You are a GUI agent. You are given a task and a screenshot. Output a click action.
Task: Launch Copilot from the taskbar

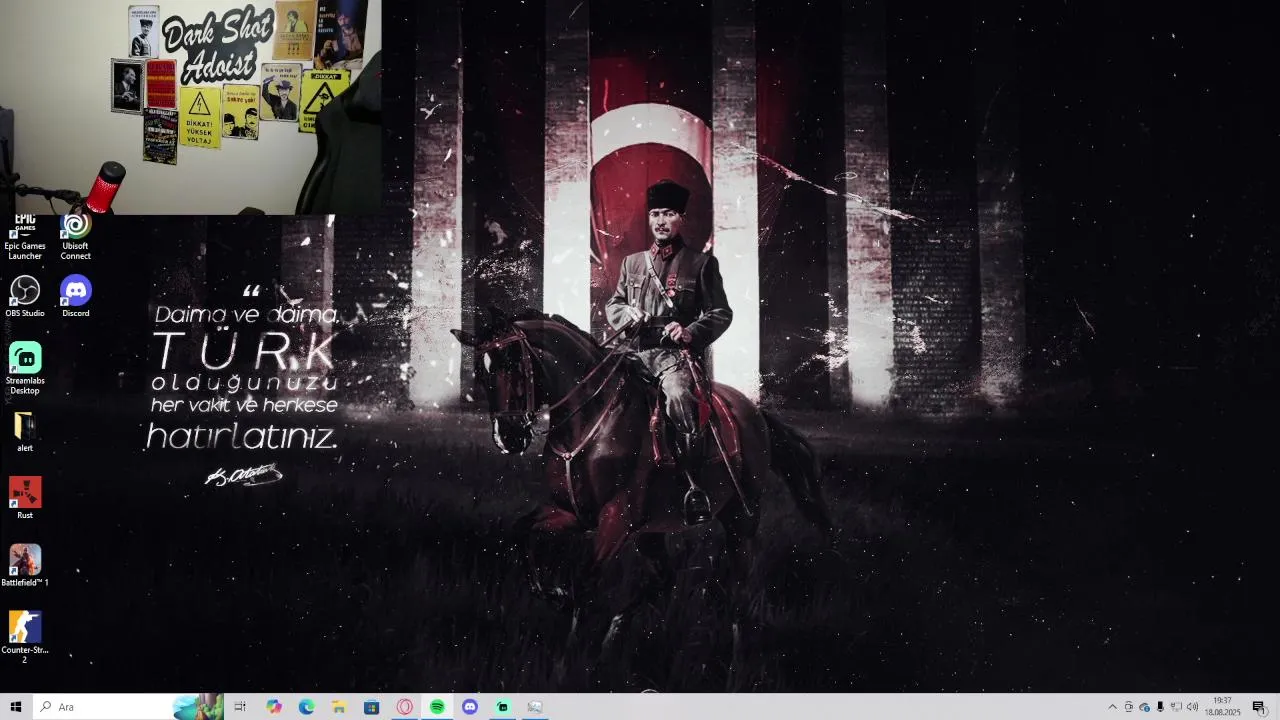click(274, 707)
